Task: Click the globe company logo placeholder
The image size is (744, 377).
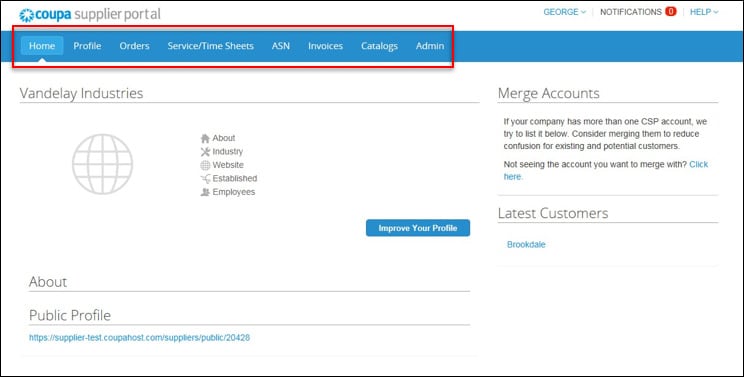Action: [102, 164]
